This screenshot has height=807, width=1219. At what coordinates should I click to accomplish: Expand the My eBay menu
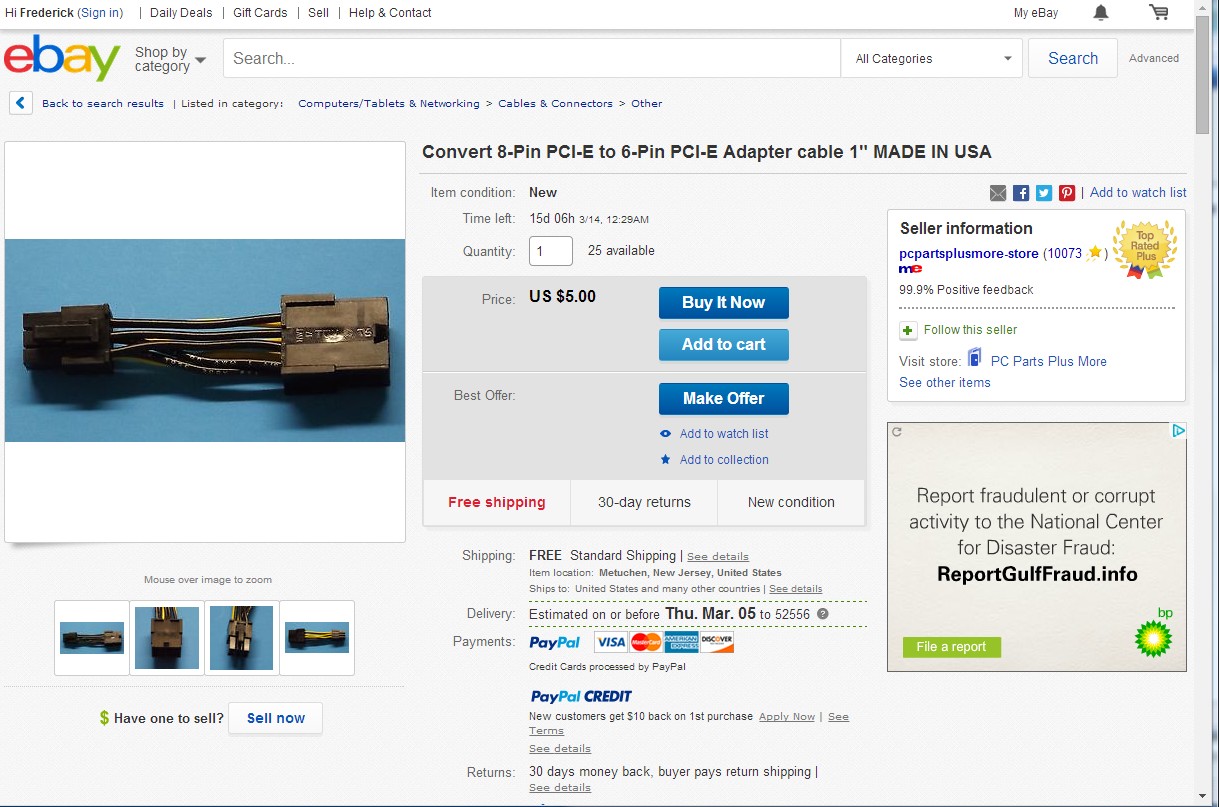click(x=1036, y=13)
